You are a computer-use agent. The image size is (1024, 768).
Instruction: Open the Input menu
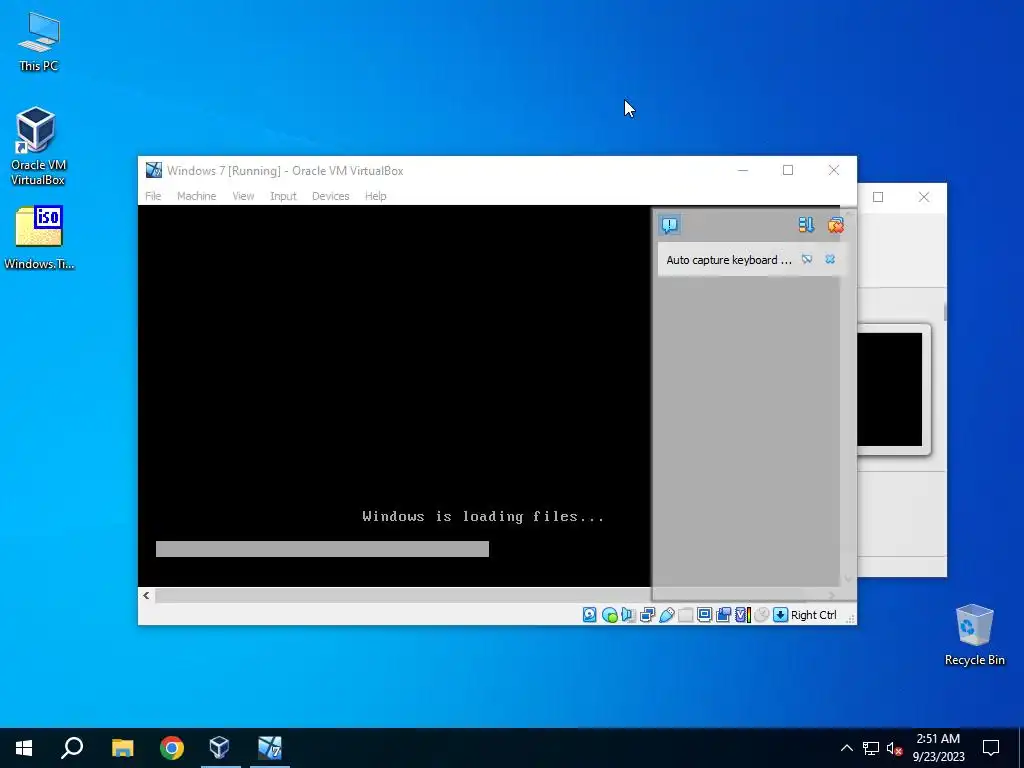[x=283, y=196]
